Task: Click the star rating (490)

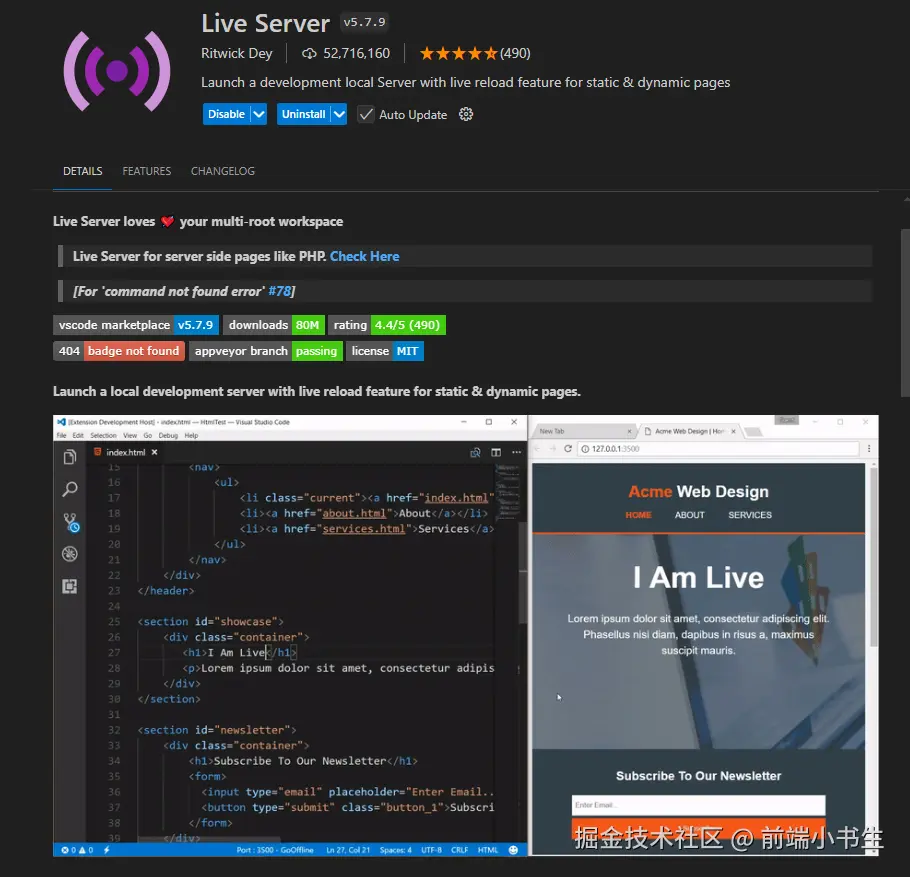Action: click(x=474, y=53)
